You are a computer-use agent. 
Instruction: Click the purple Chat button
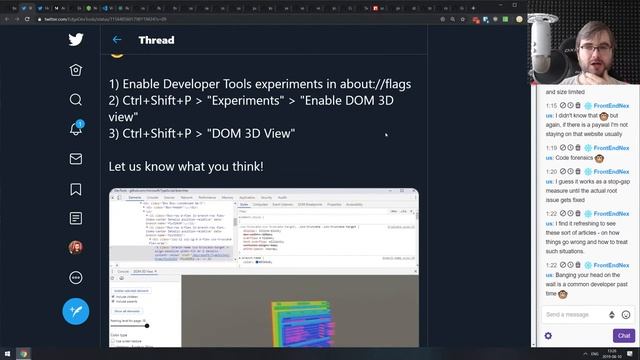point(624,336)
